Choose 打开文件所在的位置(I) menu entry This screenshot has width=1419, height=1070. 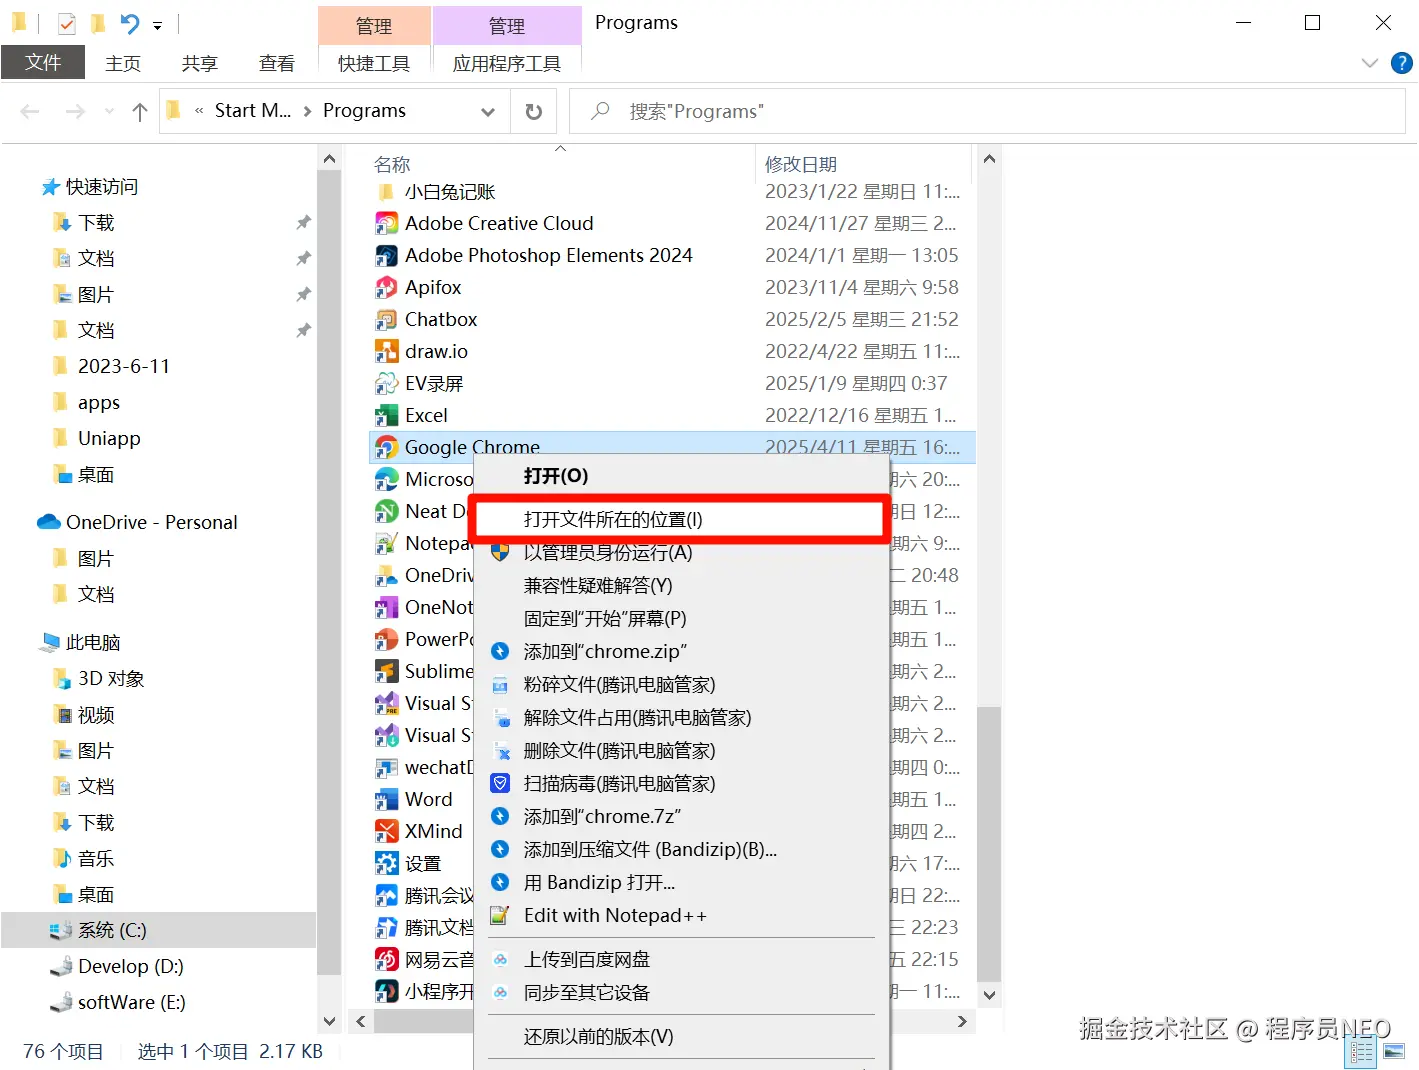click(x=680, y=519)
